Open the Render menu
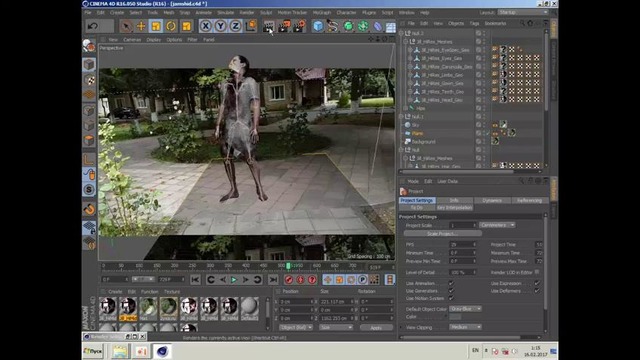The height and width of the screenshot is (360, 640). click(247, 13)
